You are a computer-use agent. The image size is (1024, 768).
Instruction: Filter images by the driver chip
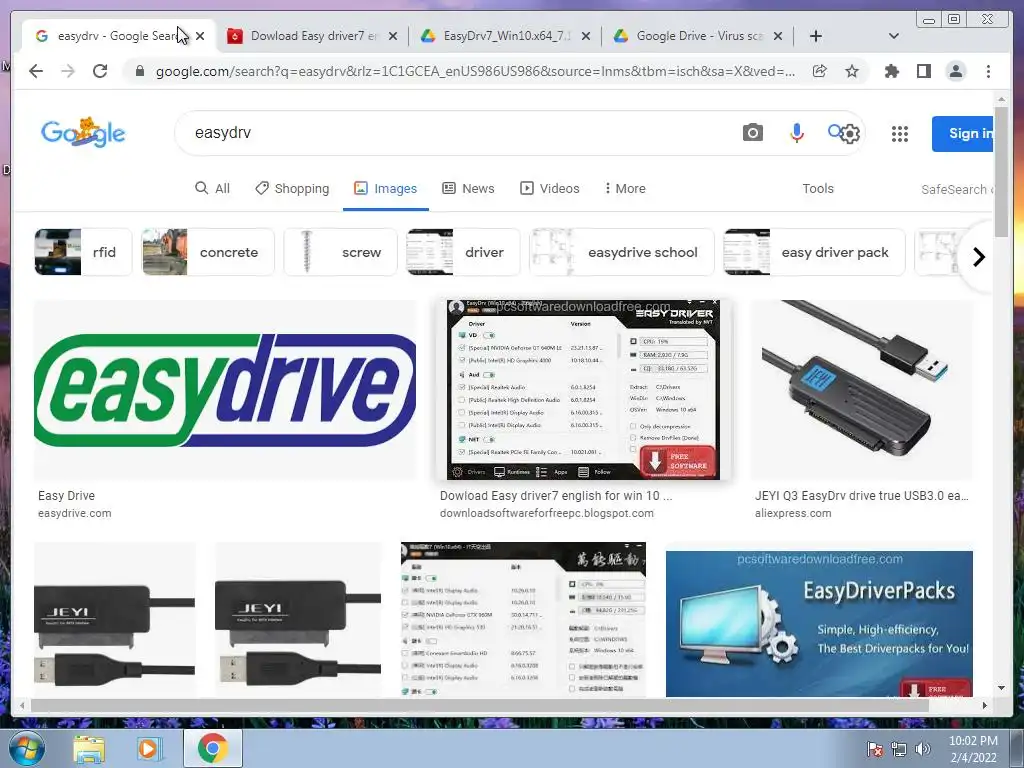click(x=463, y=252)
